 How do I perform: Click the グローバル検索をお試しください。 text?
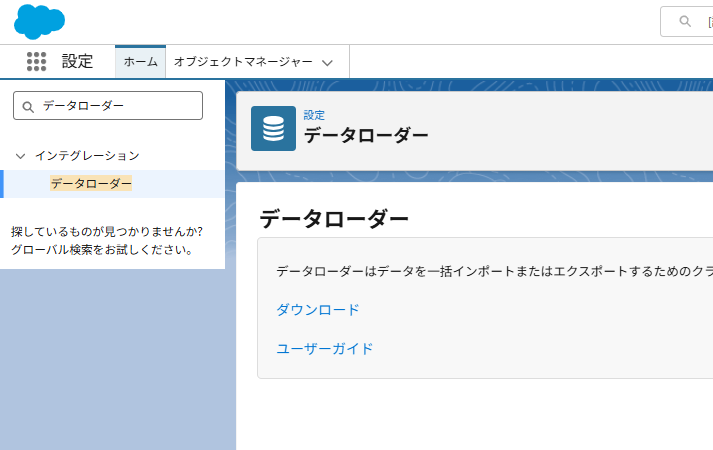coord(104,250)
